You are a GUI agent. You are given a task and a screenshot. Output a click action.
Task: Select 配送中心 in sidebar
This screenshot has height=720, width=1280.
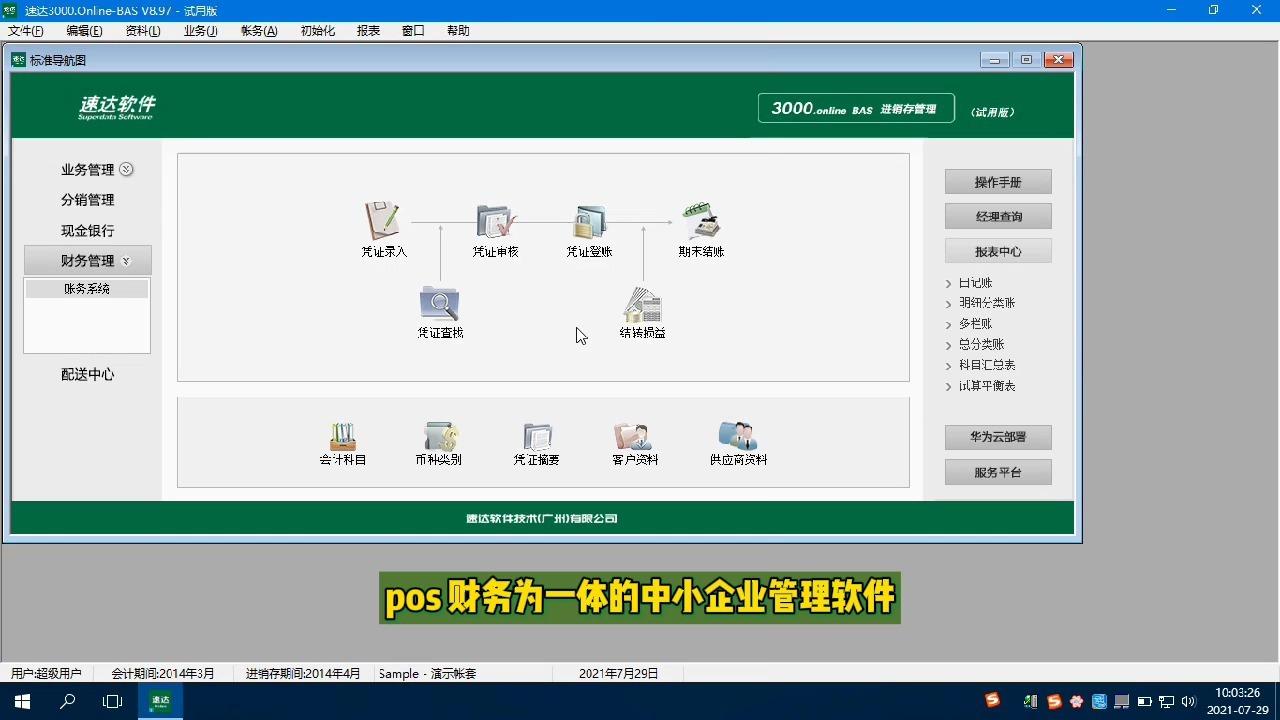pos(88,374)
